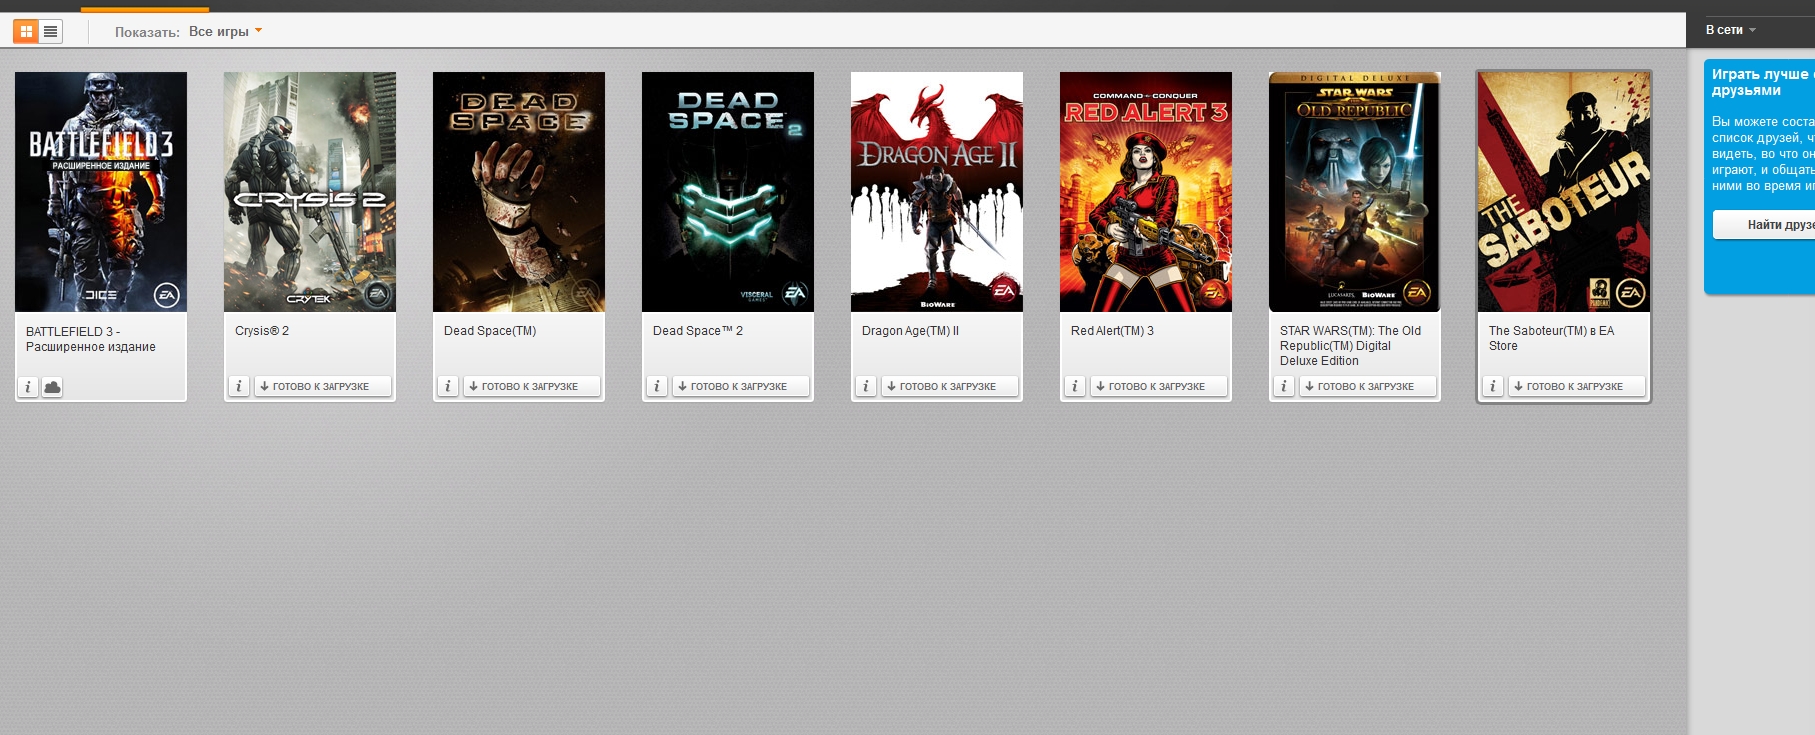Click the 'Dead Space™ 2' game title
1815x735 pixels.
point(698,331)
